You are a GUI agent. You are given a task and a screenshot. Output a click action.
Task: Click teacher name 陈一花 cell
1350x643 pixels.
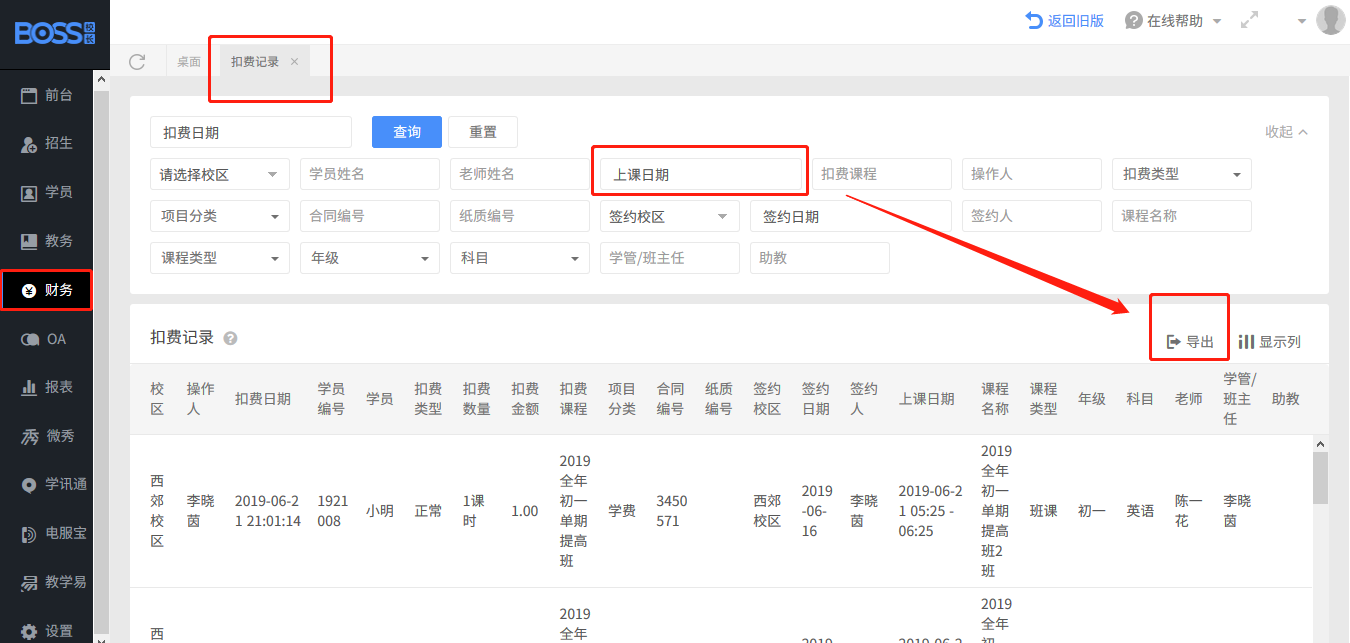click(1189, 511)
